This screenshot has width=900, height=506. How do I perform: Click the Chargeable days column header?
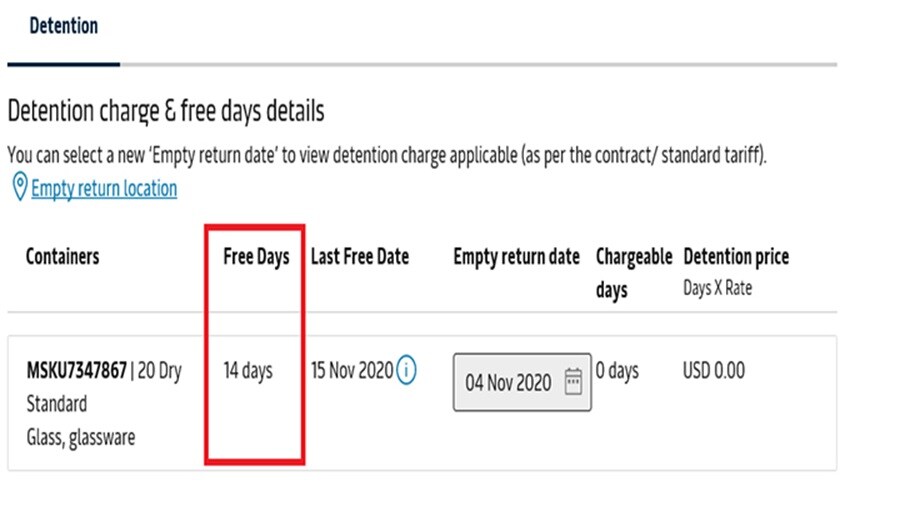[x=634, y=272]
